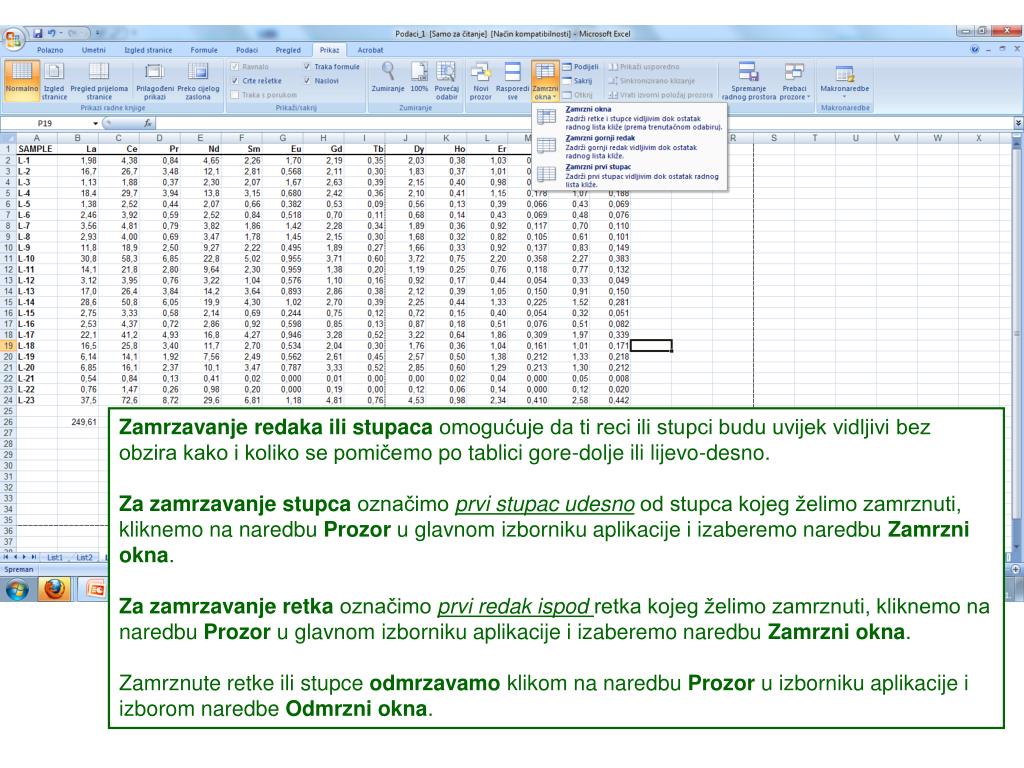Open the Izgled stranice ribbon tab
Viewport: 1024px width, 768px height.
[148, 50]
